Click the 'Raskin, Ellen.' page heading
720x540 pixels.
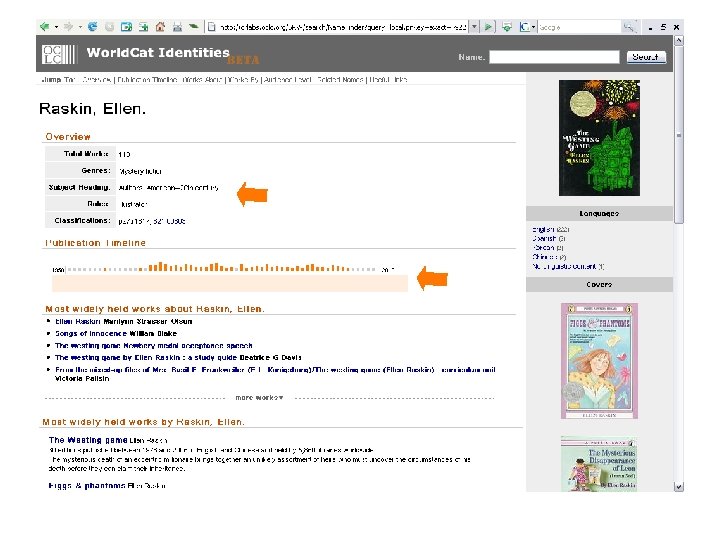tap(92, 109)
